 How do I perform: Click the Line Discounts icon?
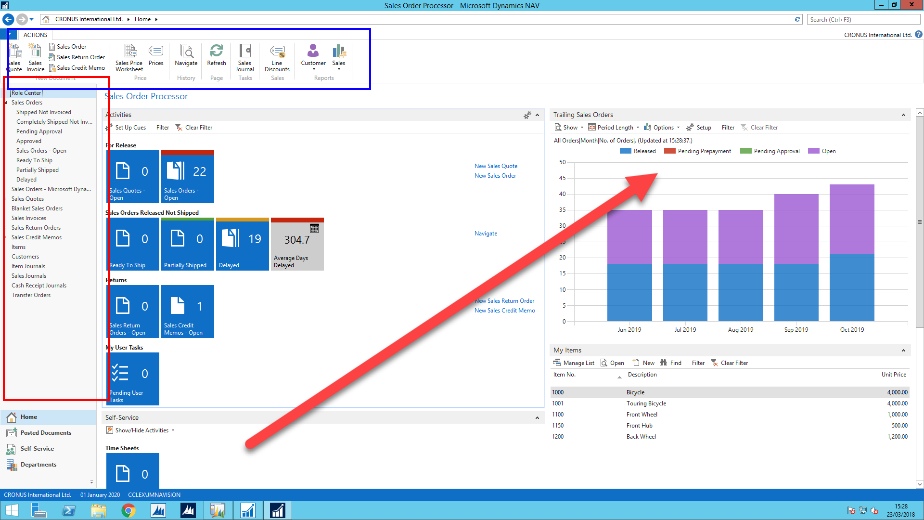(x=278, y=54)
